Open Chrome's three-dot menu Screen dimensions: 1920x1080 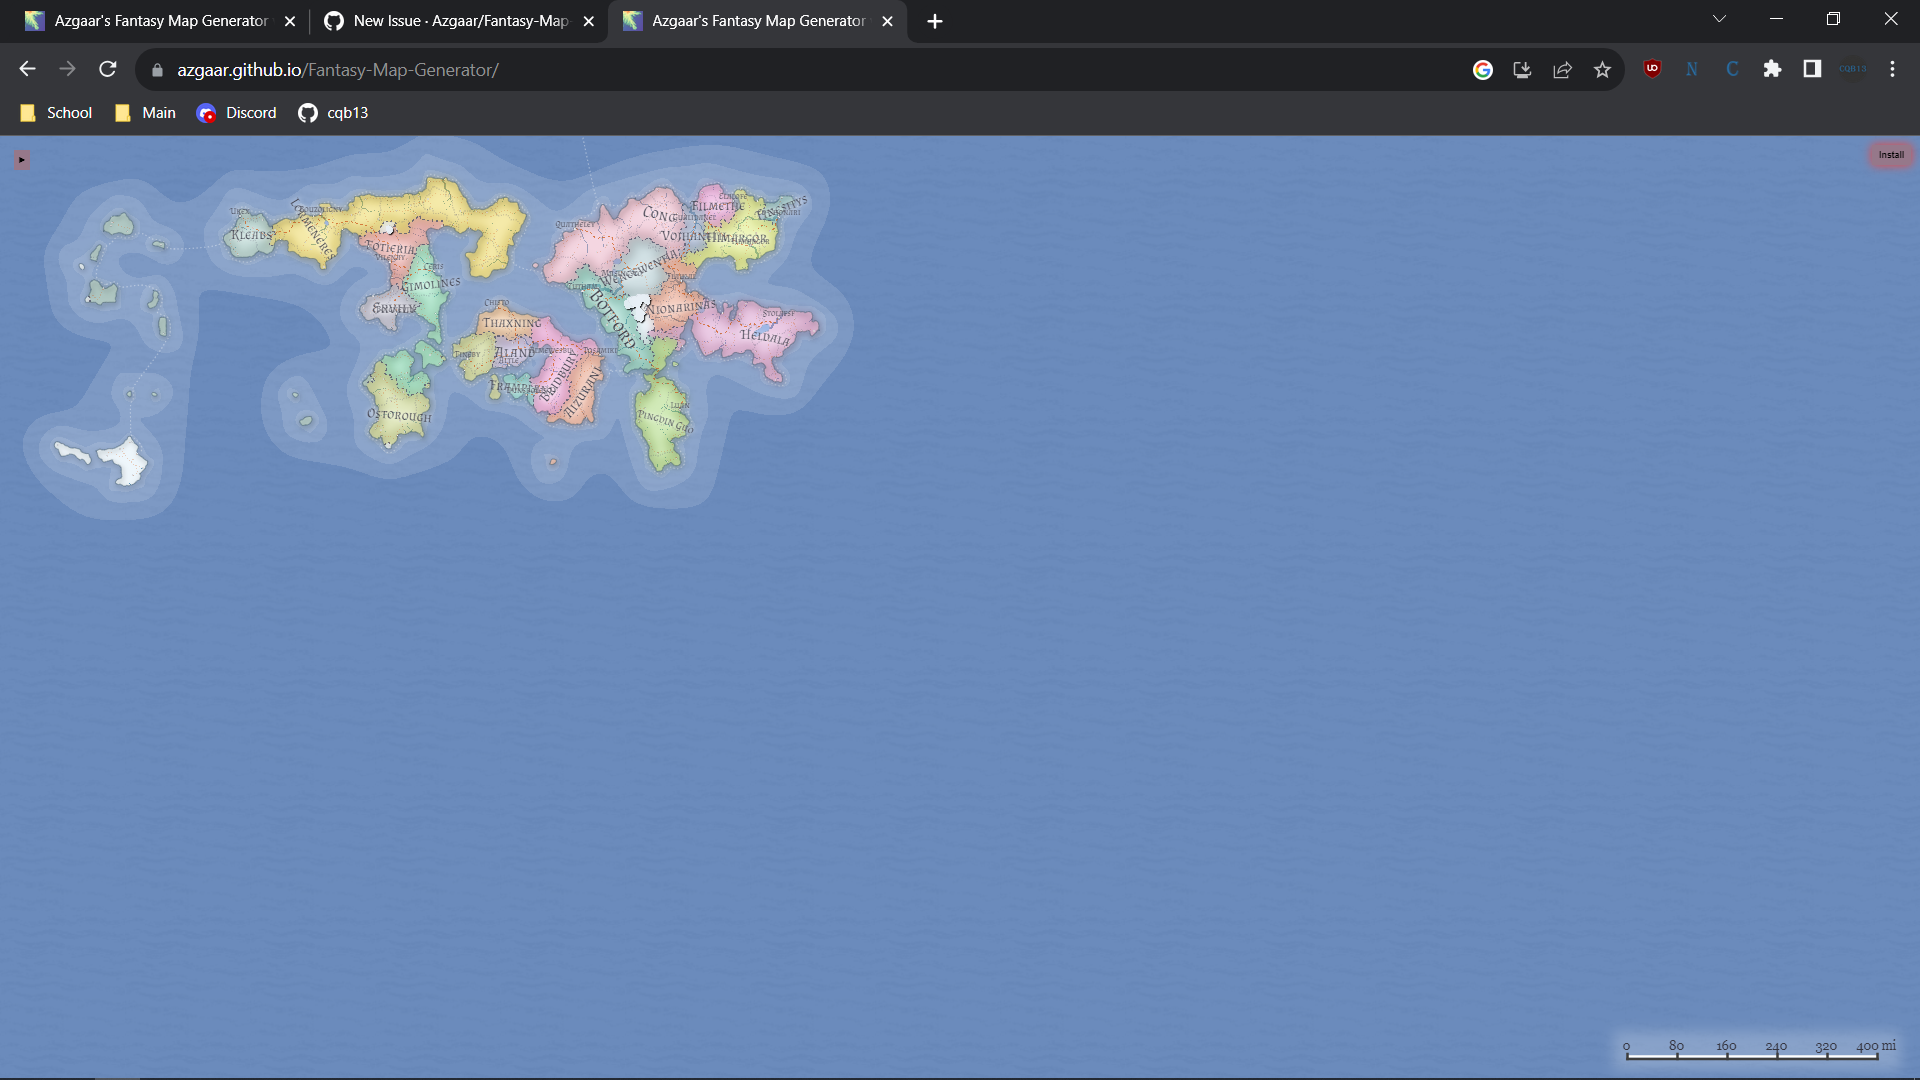1892,68
